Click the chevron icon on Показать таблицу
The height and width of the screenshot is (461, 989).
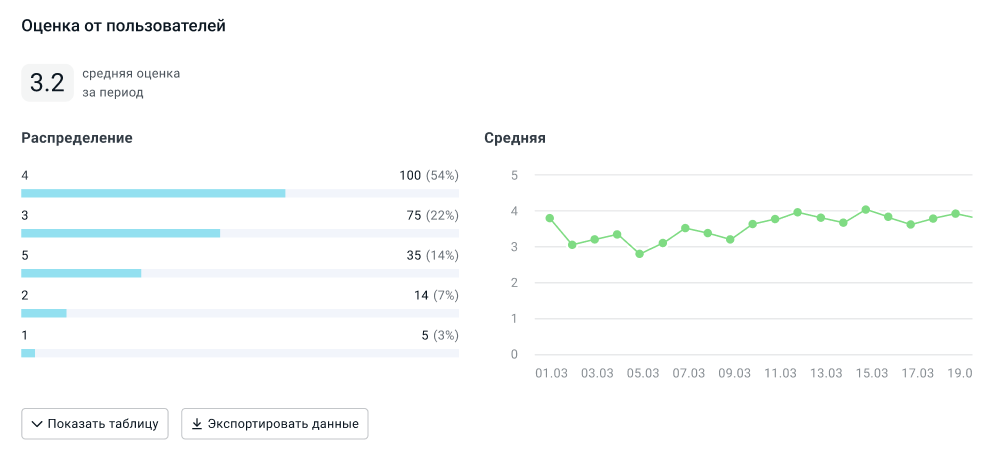click(37, 424)
